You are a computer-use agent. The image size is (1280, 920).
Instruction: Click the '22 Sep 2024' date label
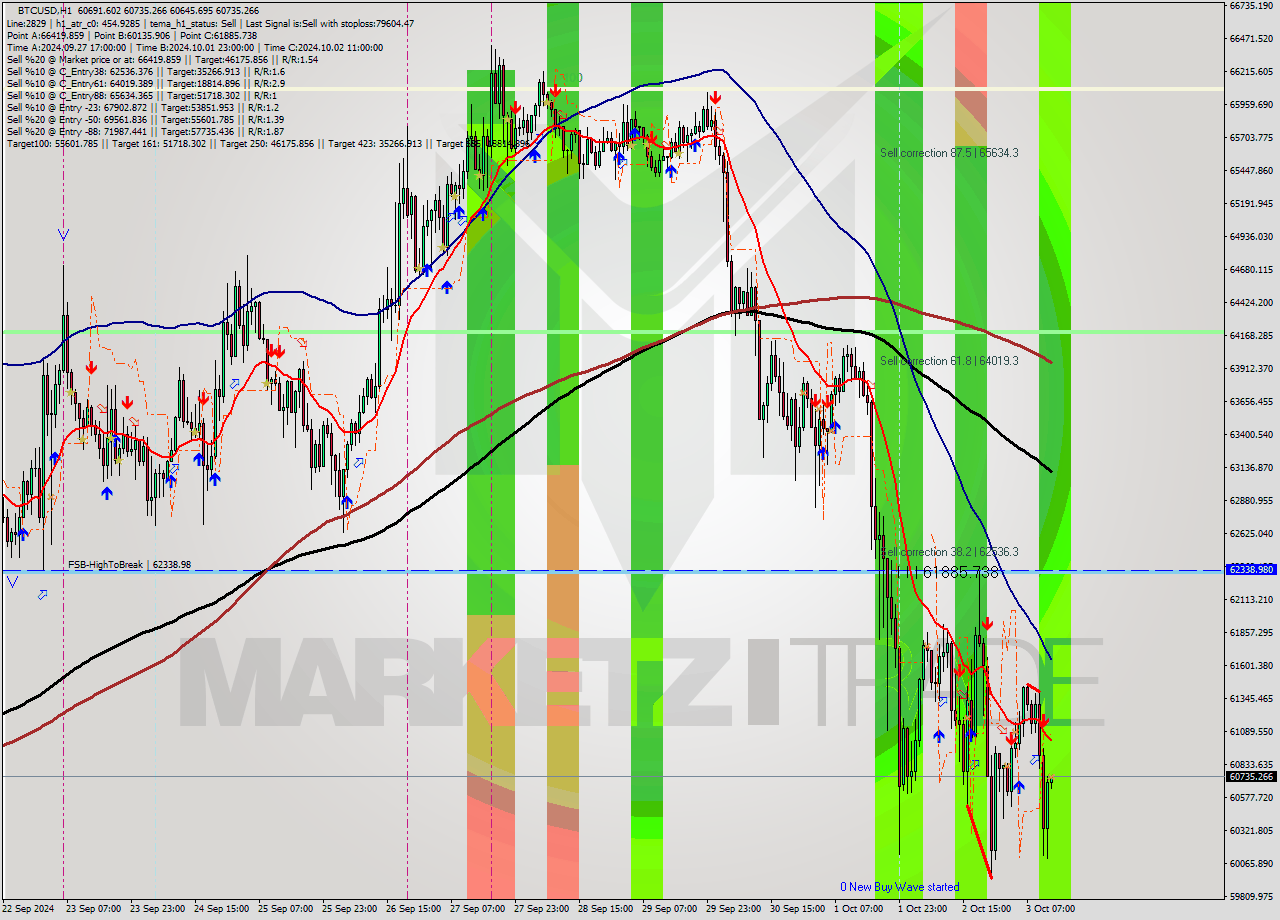click(28, 909)
